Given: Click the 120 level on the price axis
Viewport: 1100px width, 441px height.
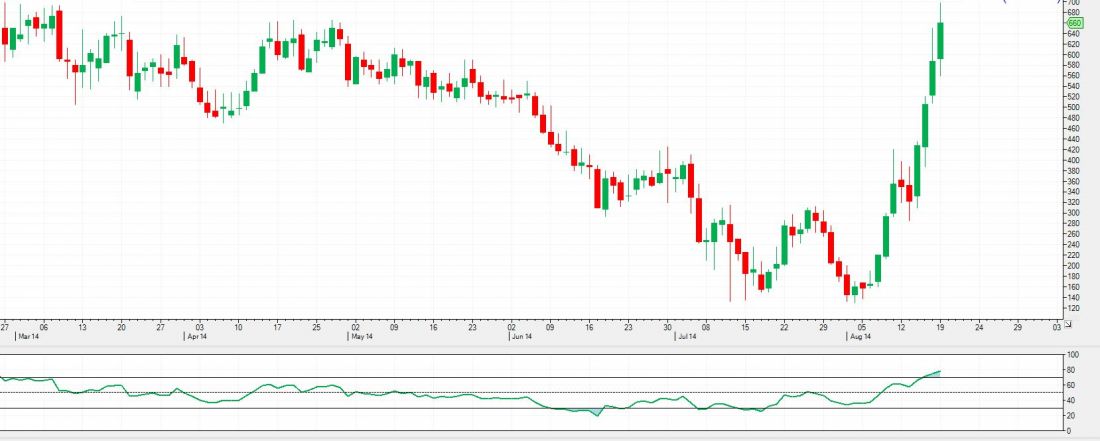Looking at the screenshot, I should click(1074, 308).
